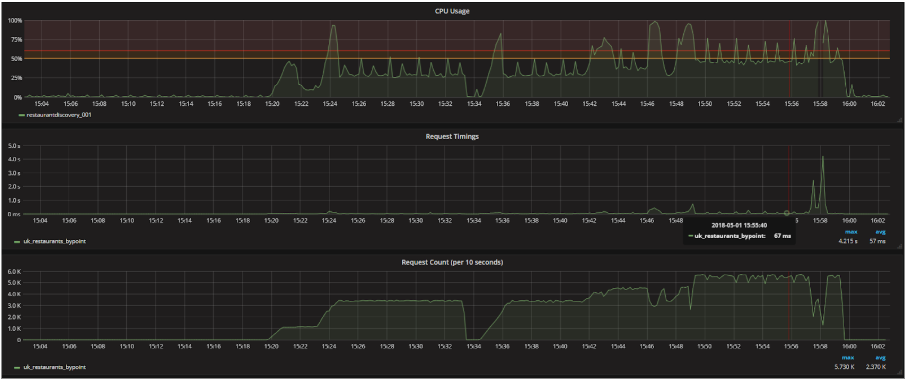Click the 2018-05-01 15:55:40 tooltip timestamp

(x=739, y=226)
